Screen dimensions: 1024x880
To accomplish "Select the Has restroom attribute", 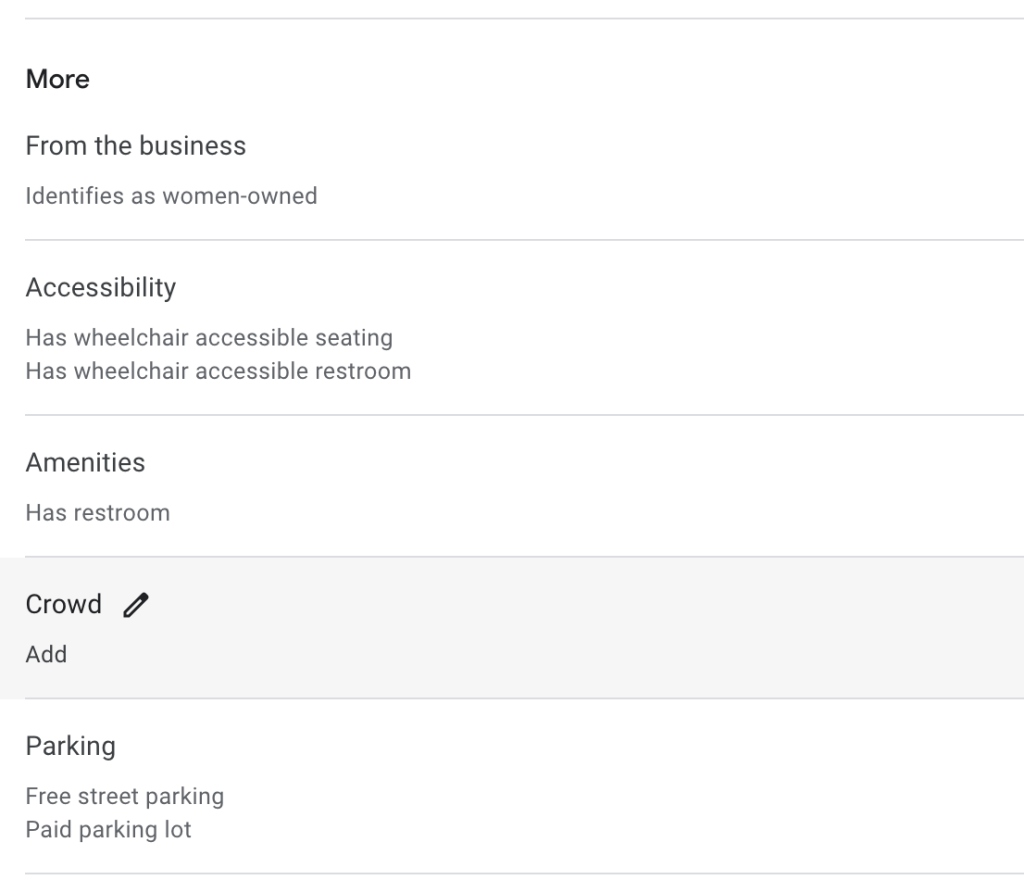I will [x=97, y=513].
